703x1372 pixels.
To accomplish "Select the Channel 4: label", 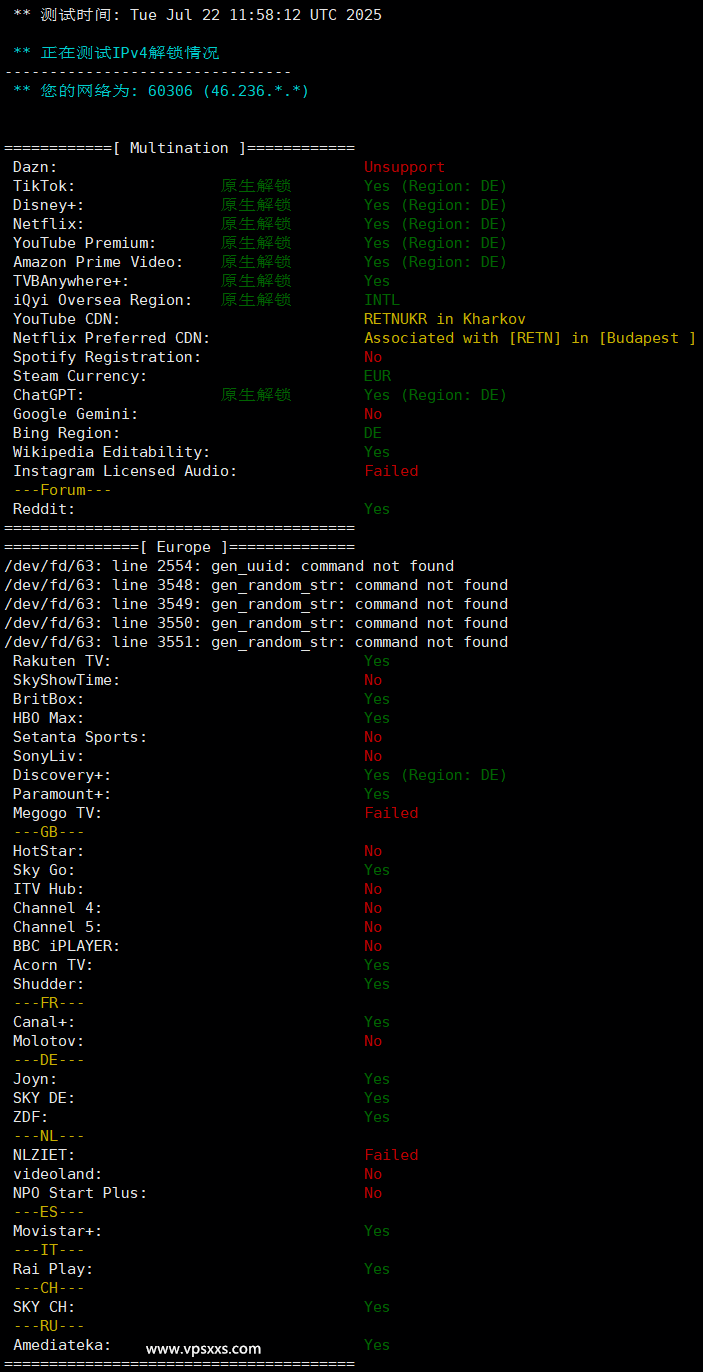I will 58,908.
